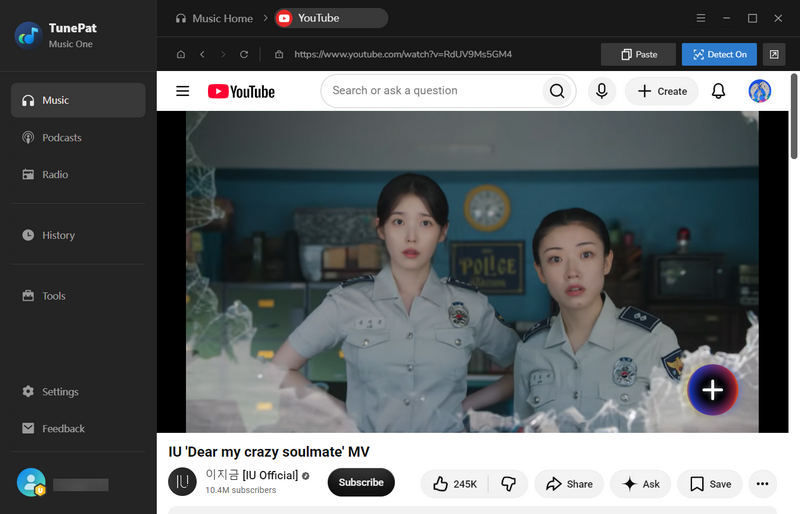
Task: Open the TunePat hamburger menu
Action: click(x=701, y=18)
